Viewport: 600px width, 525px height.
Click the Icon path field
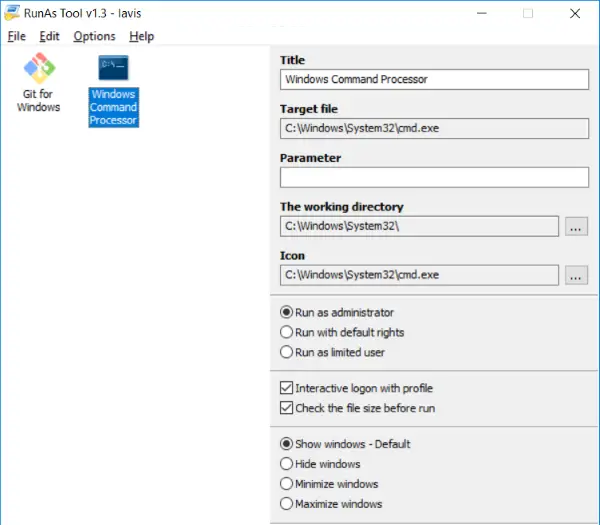pyautogui.click(x=419, y=275)
